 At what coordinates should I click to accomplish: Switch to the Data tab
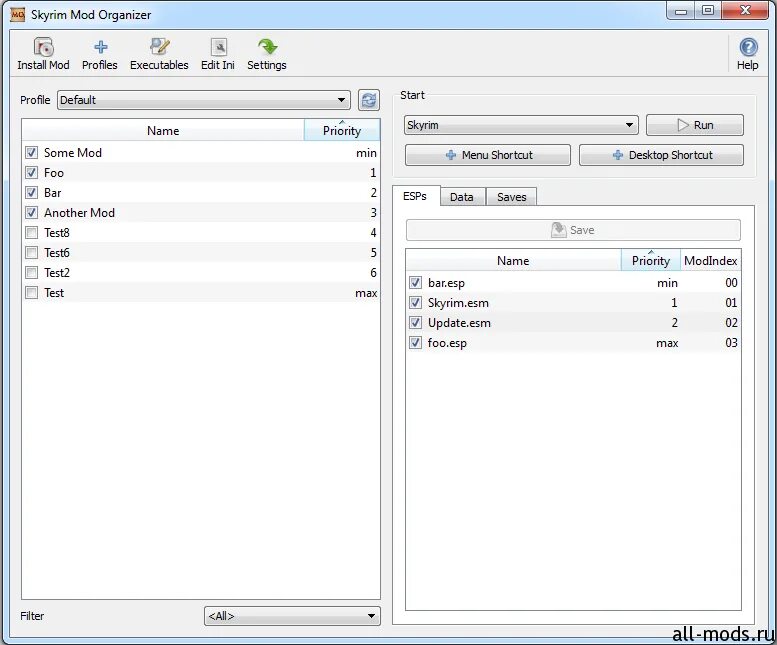[x=462, y=197]
